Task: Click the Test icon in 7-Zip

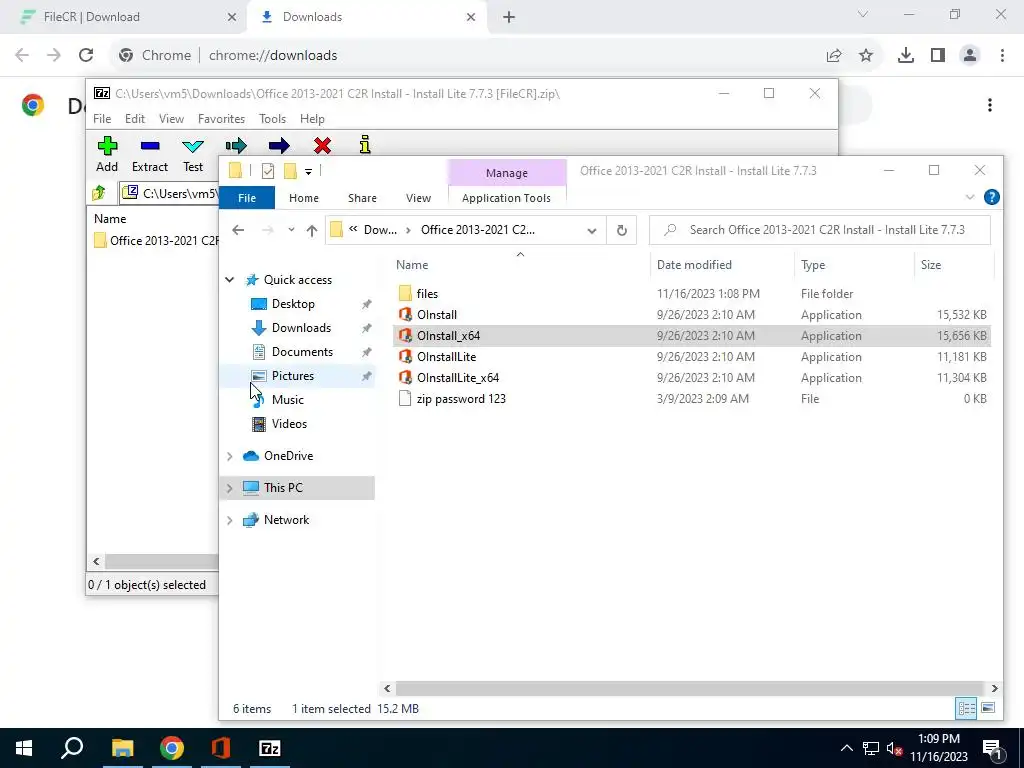Action: (193, 146)
